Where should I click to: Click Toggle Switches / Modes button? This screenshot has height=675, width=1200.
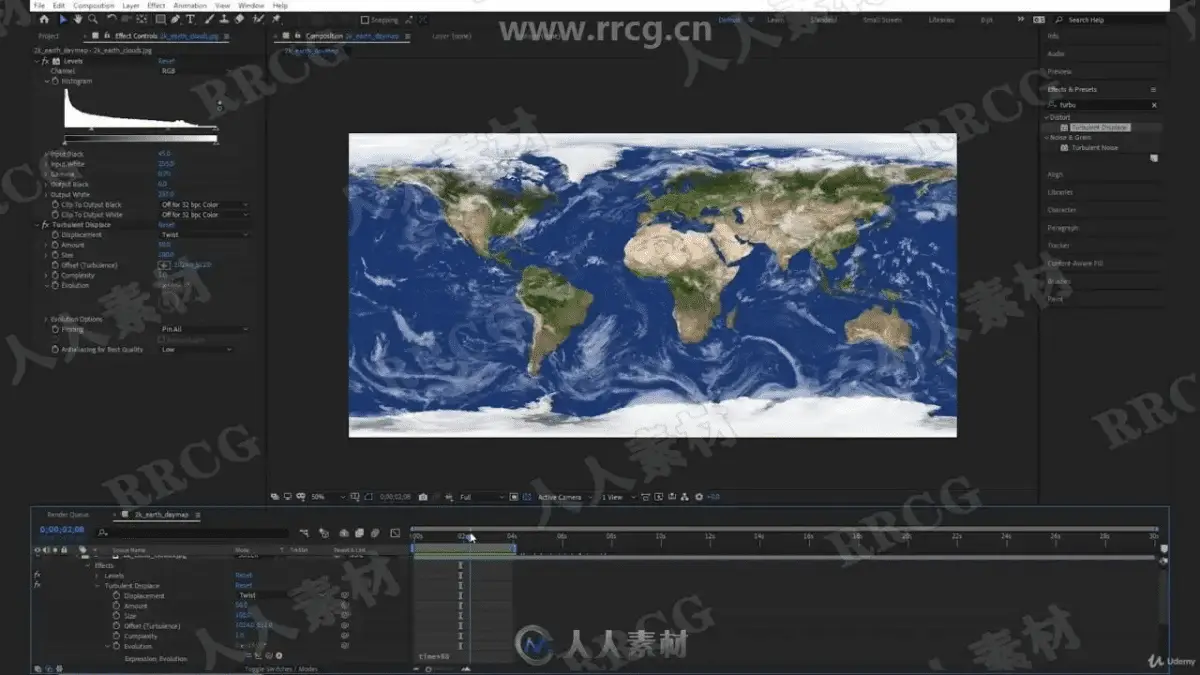282,668
